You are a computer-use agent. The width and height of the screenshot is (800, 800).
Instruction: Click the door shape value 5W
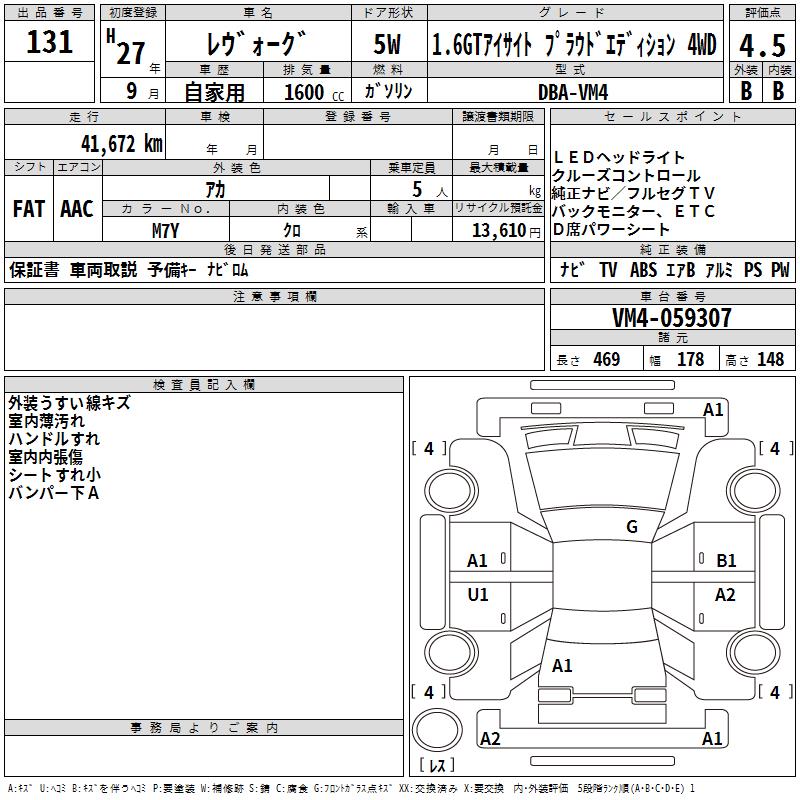click(387, 44)
